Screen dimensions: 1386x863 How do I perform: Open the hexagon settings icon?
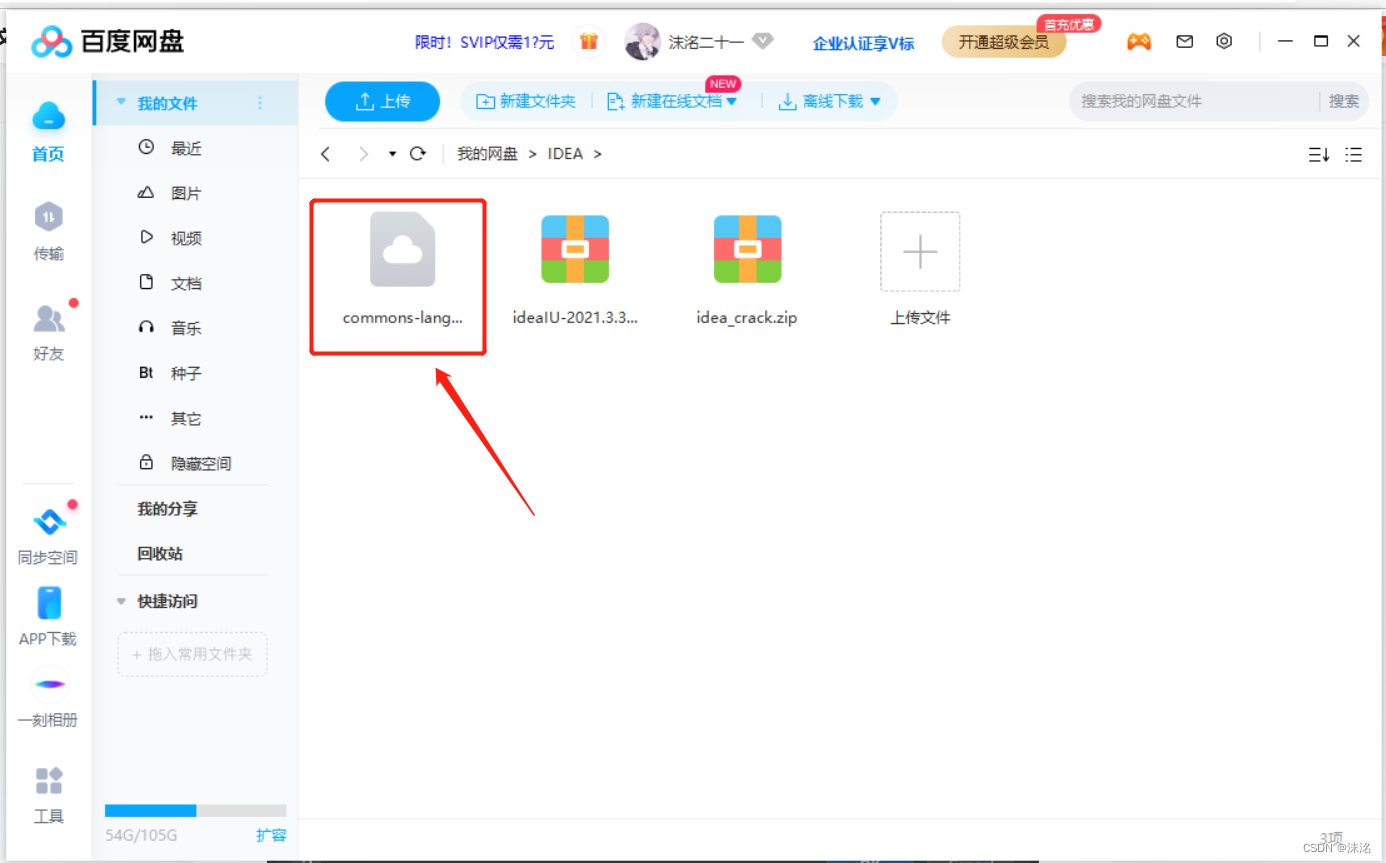tap(1224, 42)
